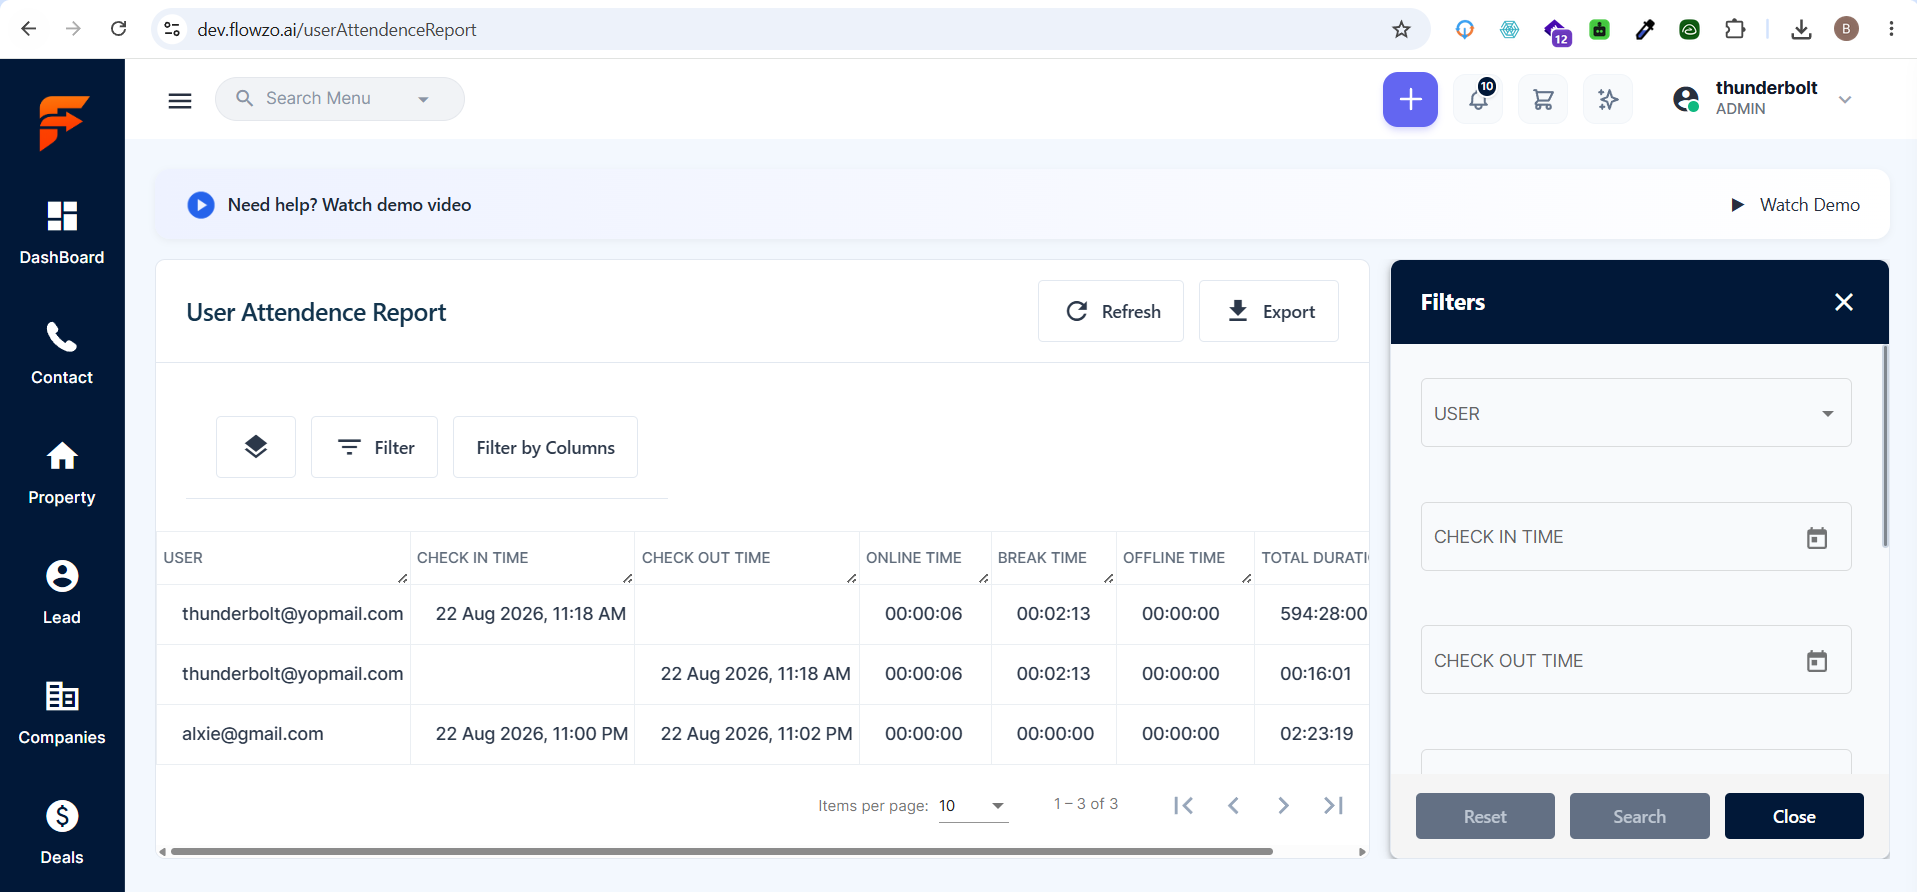Click the CHECK IN TIME filter field
The image size is (1917, 892).
pos(1636,537)
